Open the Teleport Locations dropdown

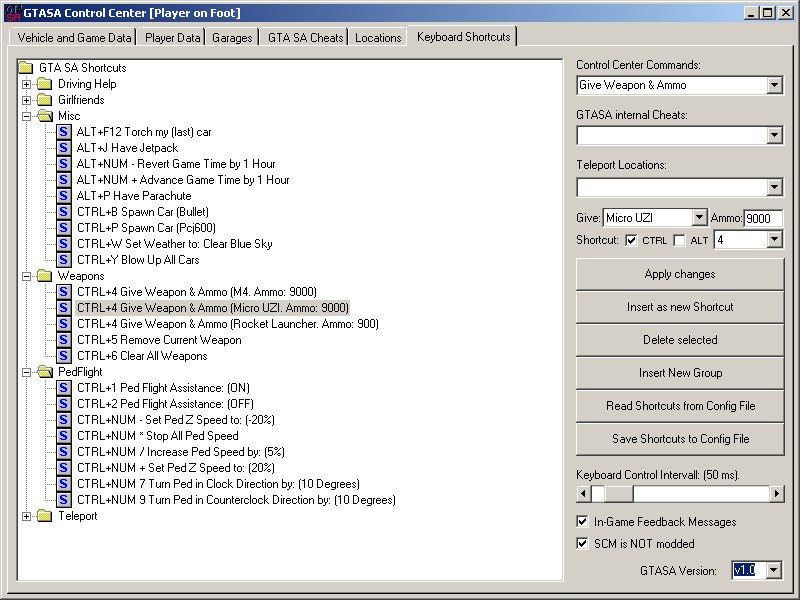point(777,186)
